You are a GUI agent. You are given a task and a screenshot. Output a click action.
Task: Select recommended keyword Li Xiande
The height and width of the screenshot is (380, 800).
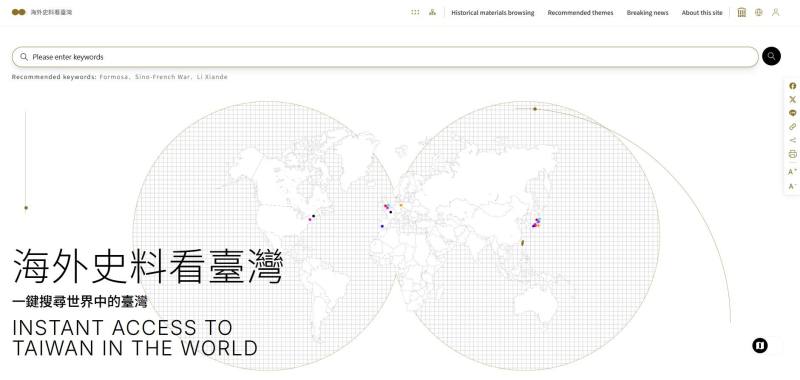coord(212,77)
